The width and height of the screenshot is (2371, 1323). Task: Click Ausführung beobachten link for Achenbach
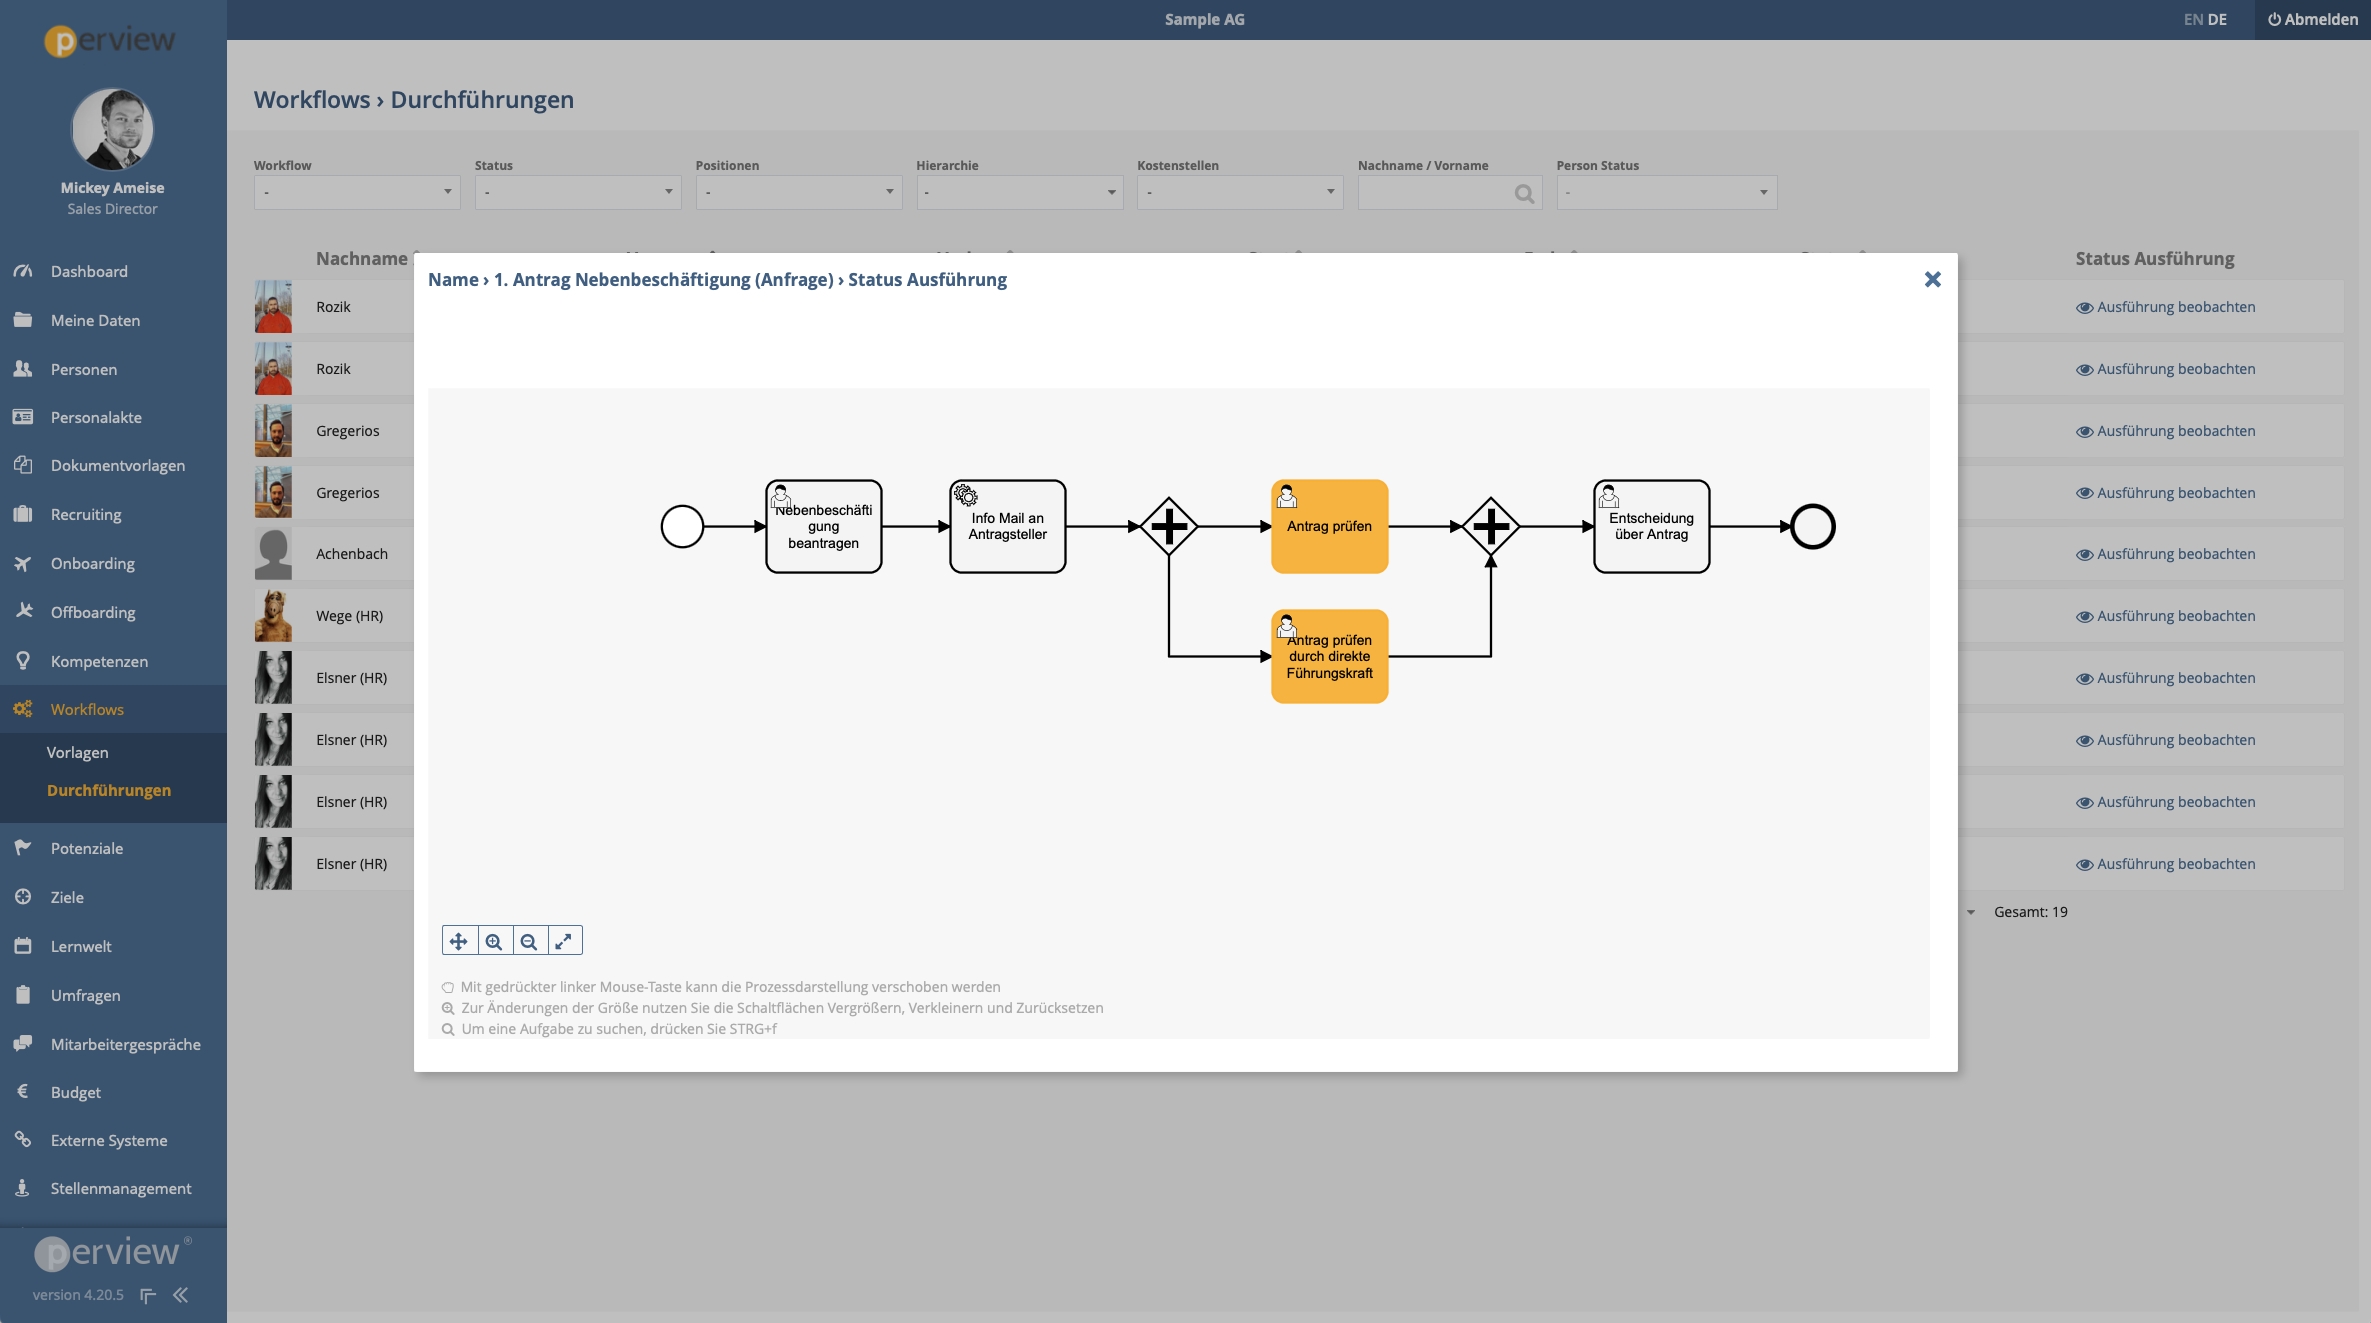point(2165,554)
